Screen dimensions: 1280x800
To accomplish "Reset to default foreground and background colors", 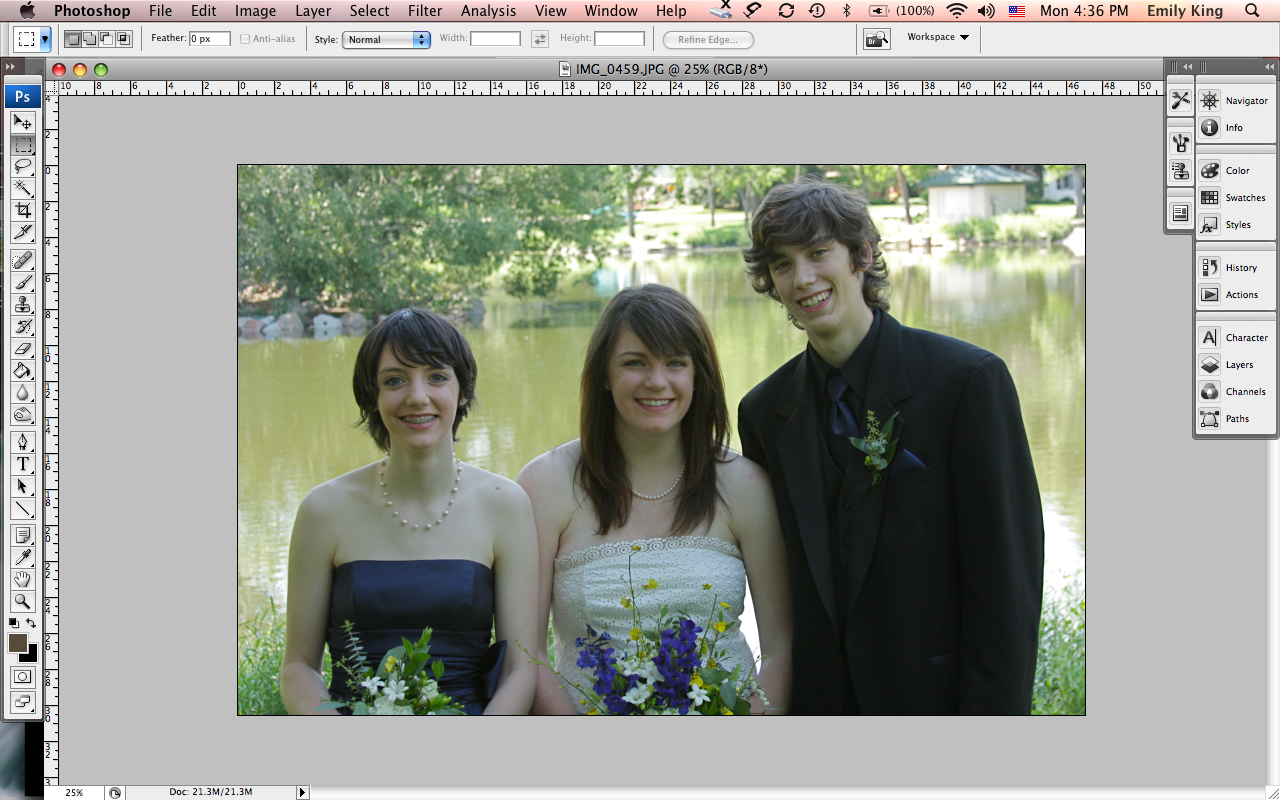I will pyautogui.click(x=13, y=623).
